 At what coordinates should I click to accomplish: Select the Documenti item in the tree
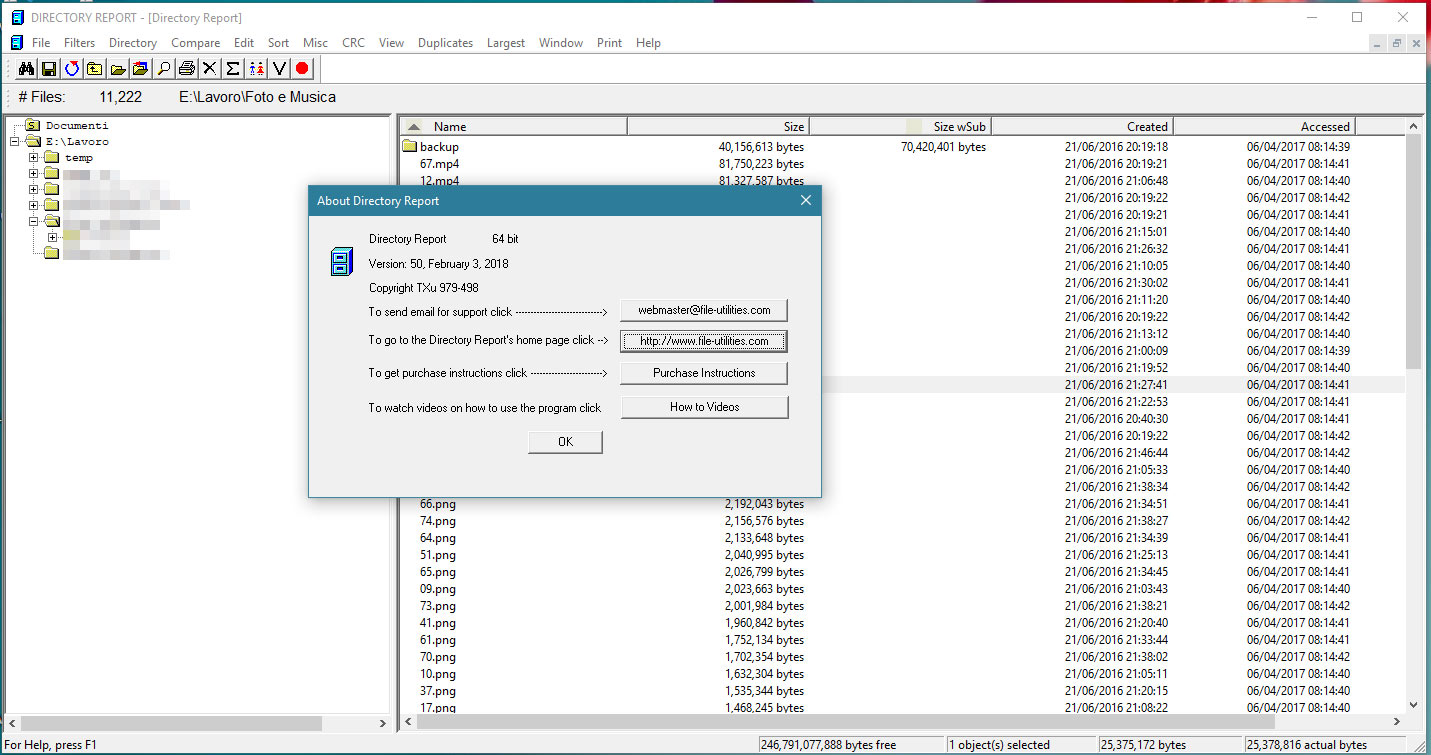click(76, 126)
